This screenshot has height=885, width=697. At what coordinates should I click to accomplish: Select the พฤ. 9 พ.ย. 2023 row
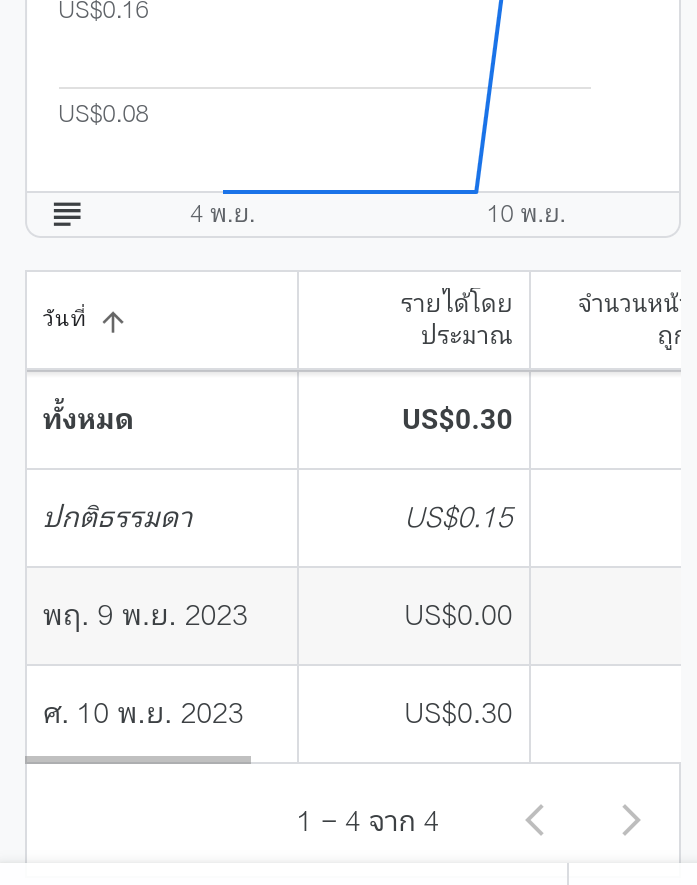point(353,616)
